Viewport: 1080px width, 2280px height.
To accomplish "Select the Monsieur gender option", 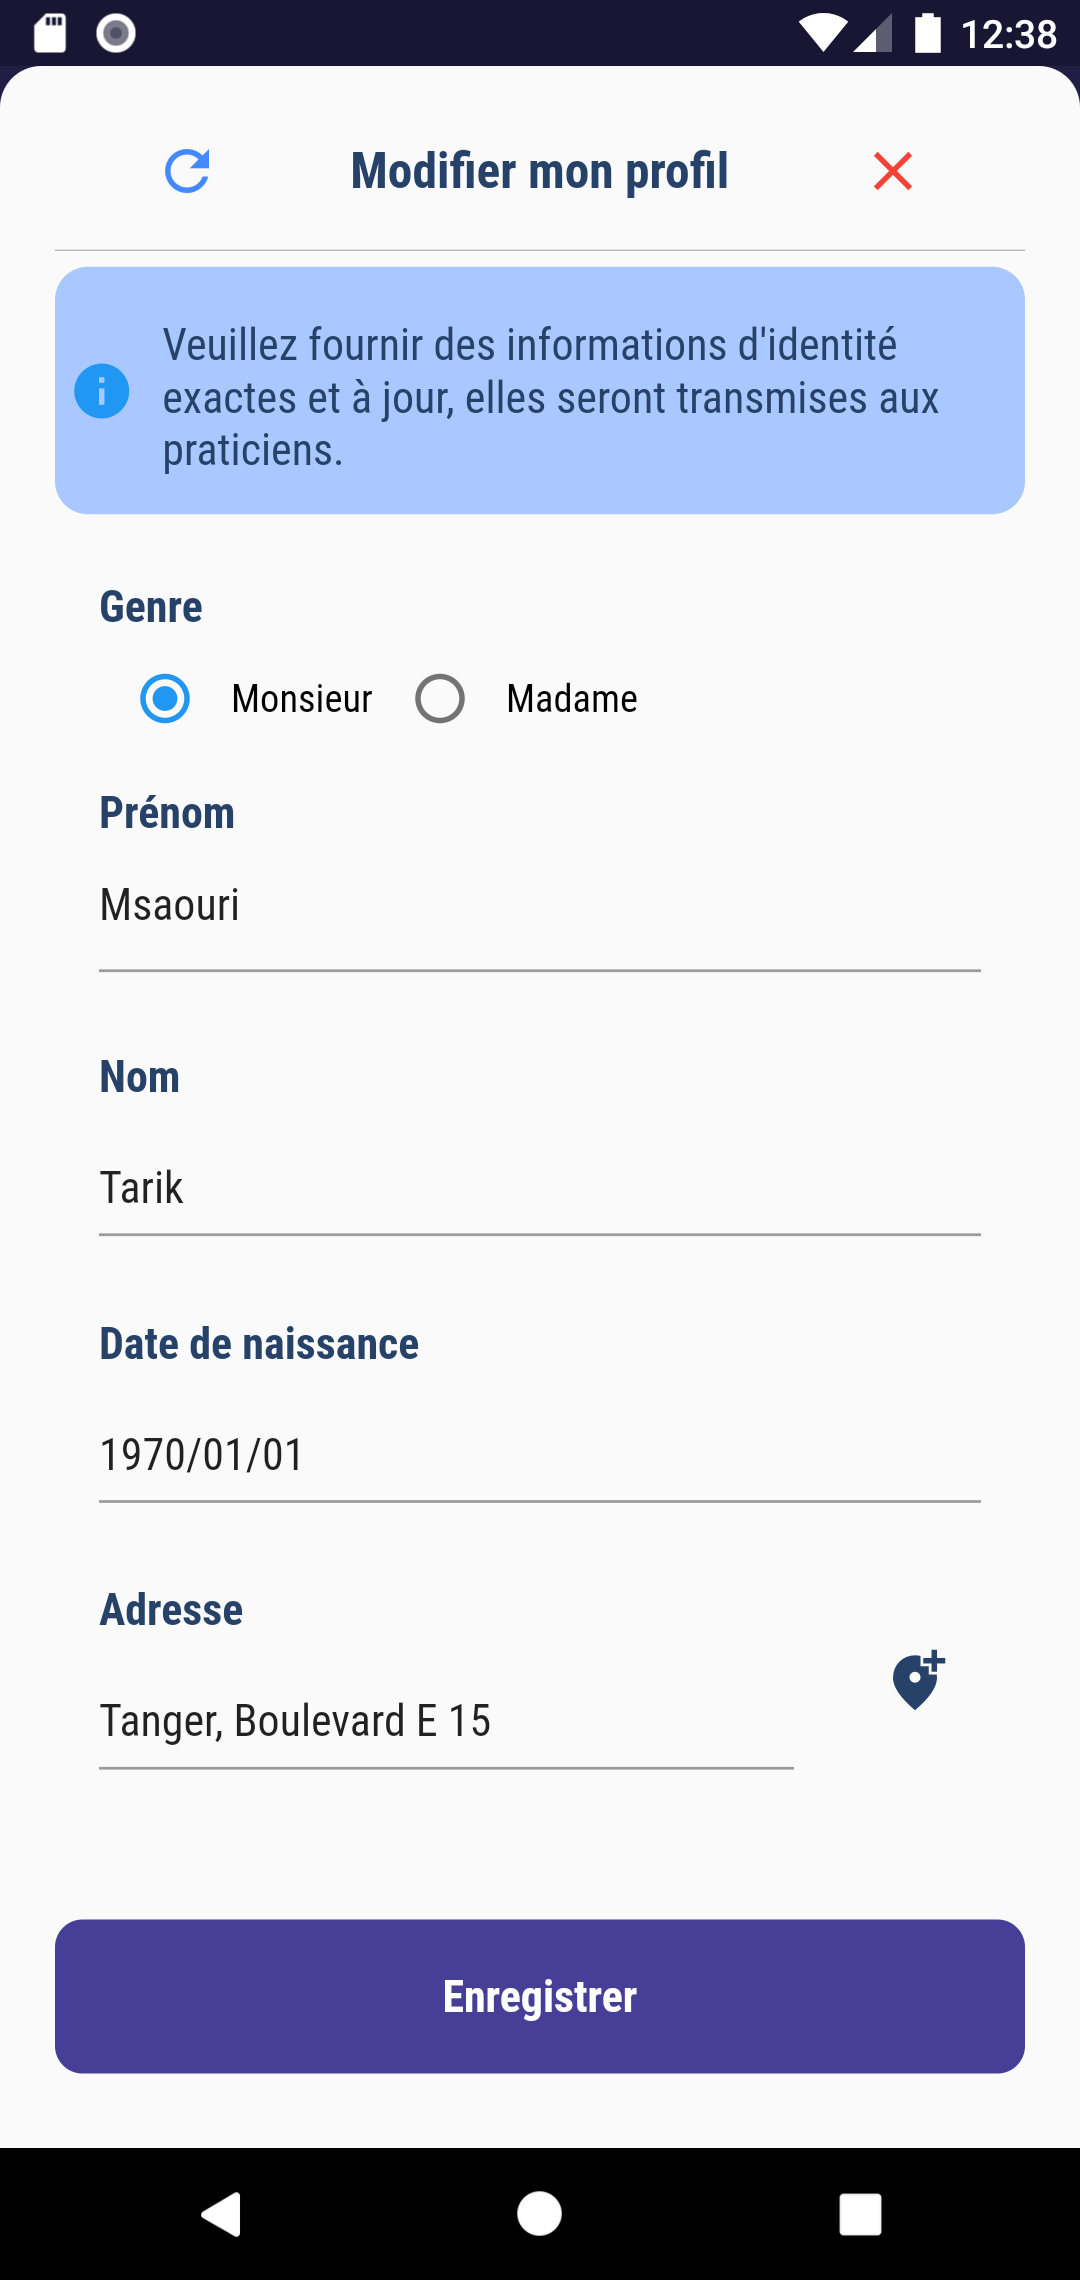I will tap(166, 698).
